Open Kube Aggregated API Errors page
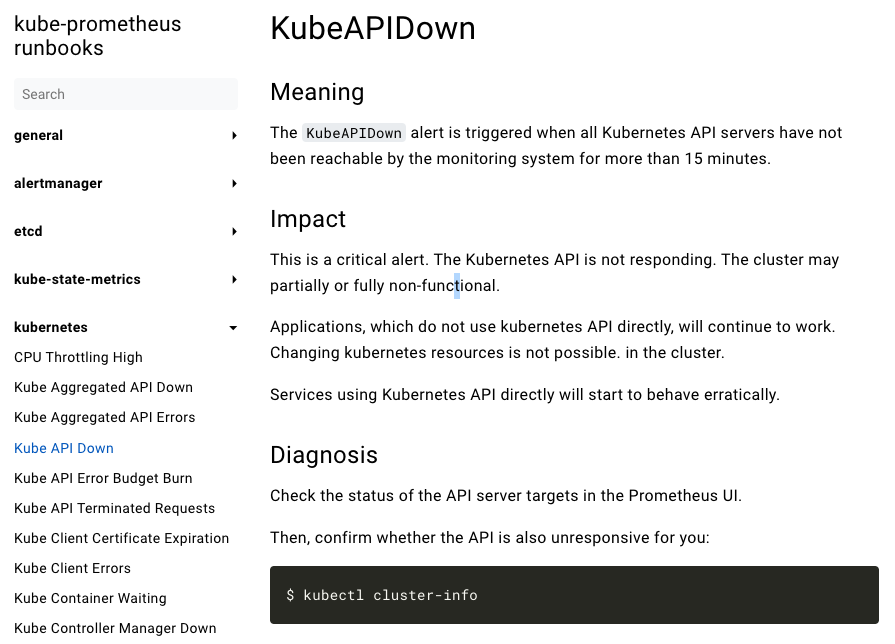 (104, 418)
